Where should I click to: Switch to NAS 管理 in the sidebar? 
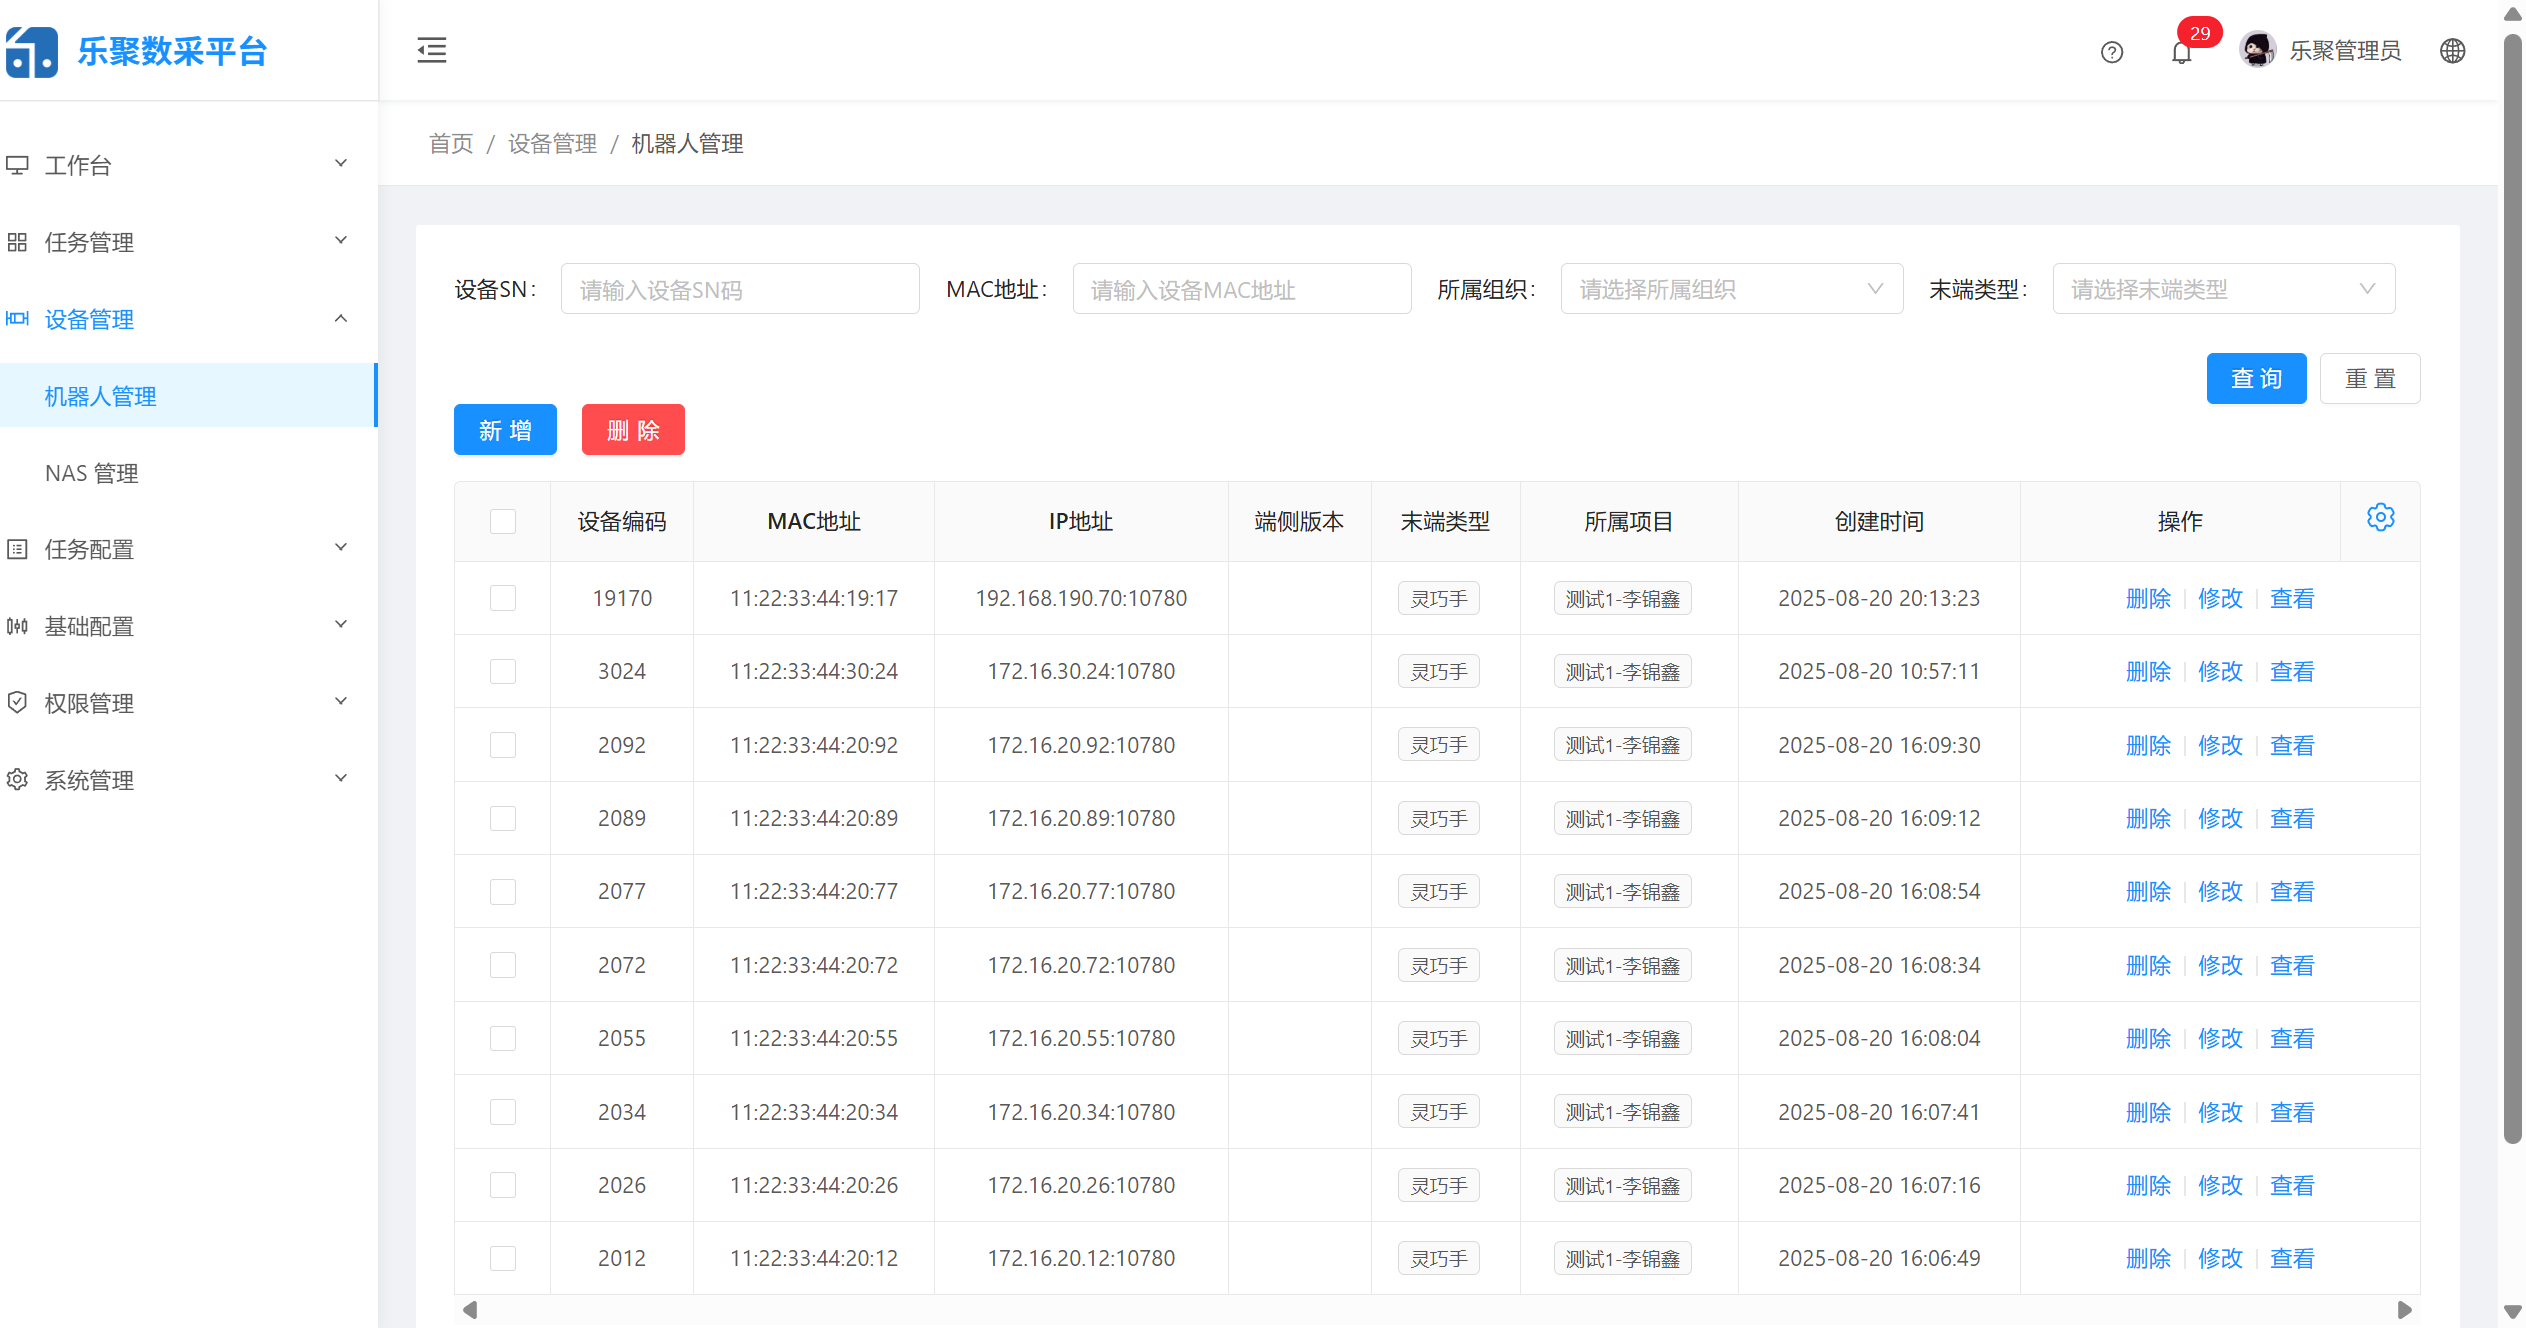pyautogui.click(x=91, y=473)
